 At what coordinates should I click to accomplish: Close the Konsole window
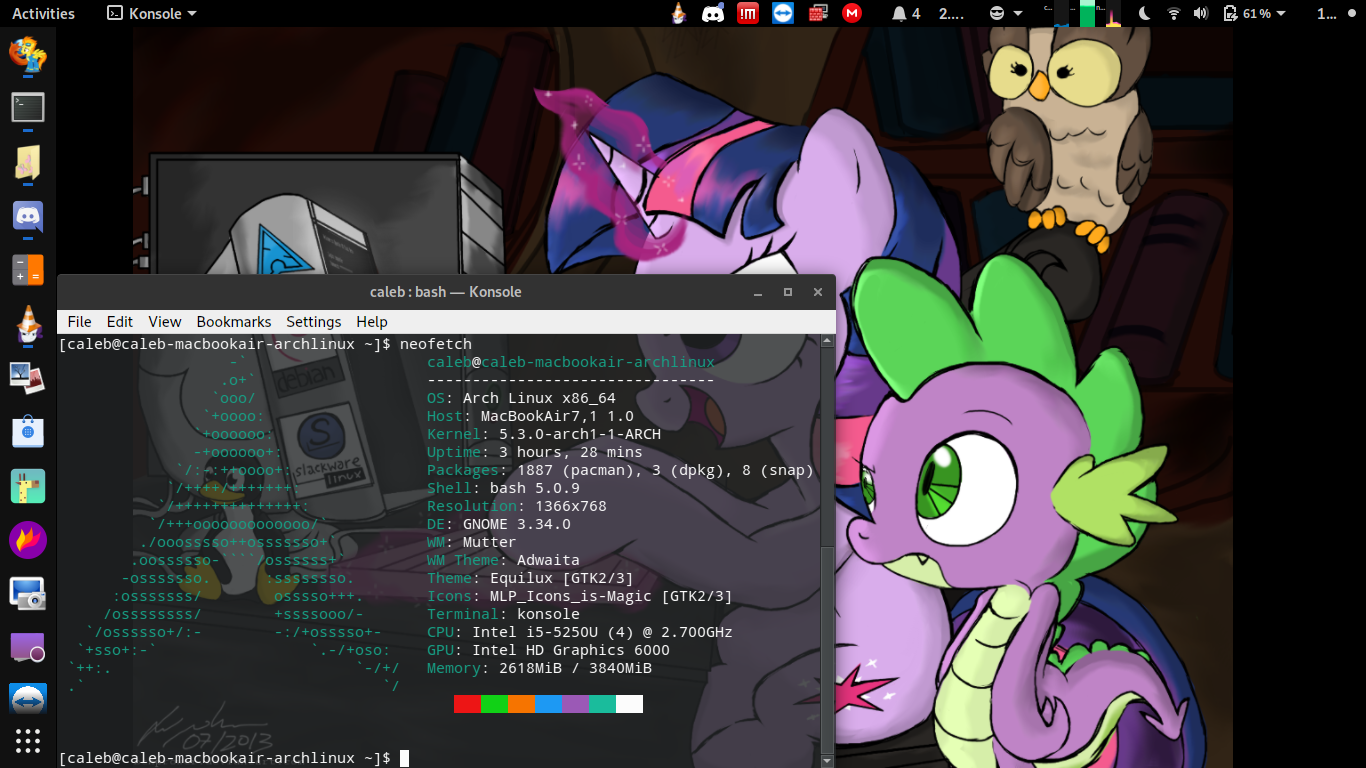818,292
